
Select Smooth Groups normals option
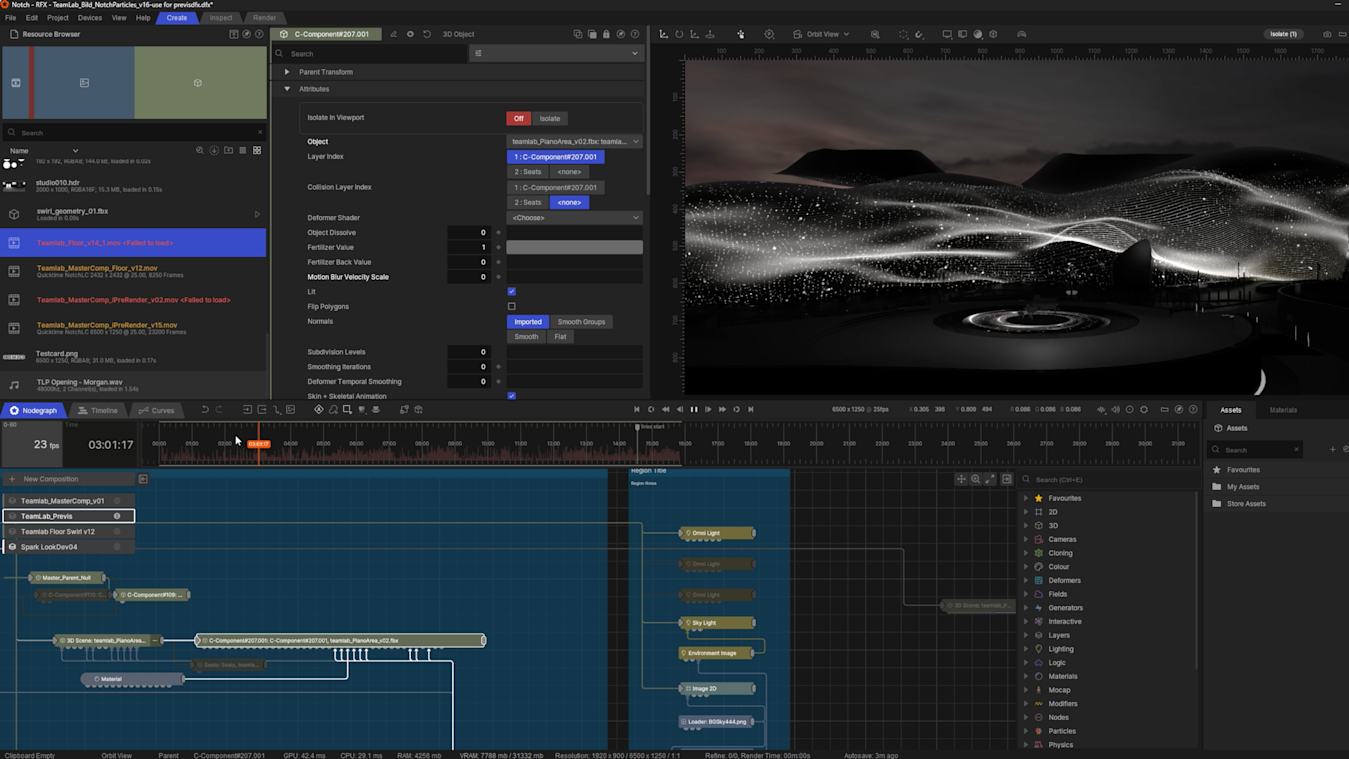pos(581,322)
